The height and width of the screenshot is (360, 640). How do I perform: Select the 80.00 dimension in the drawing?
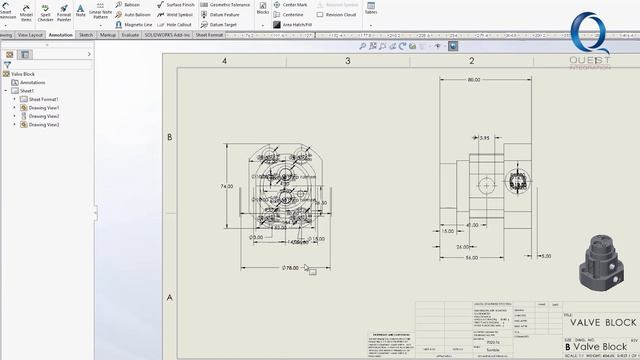pos(473,80)
